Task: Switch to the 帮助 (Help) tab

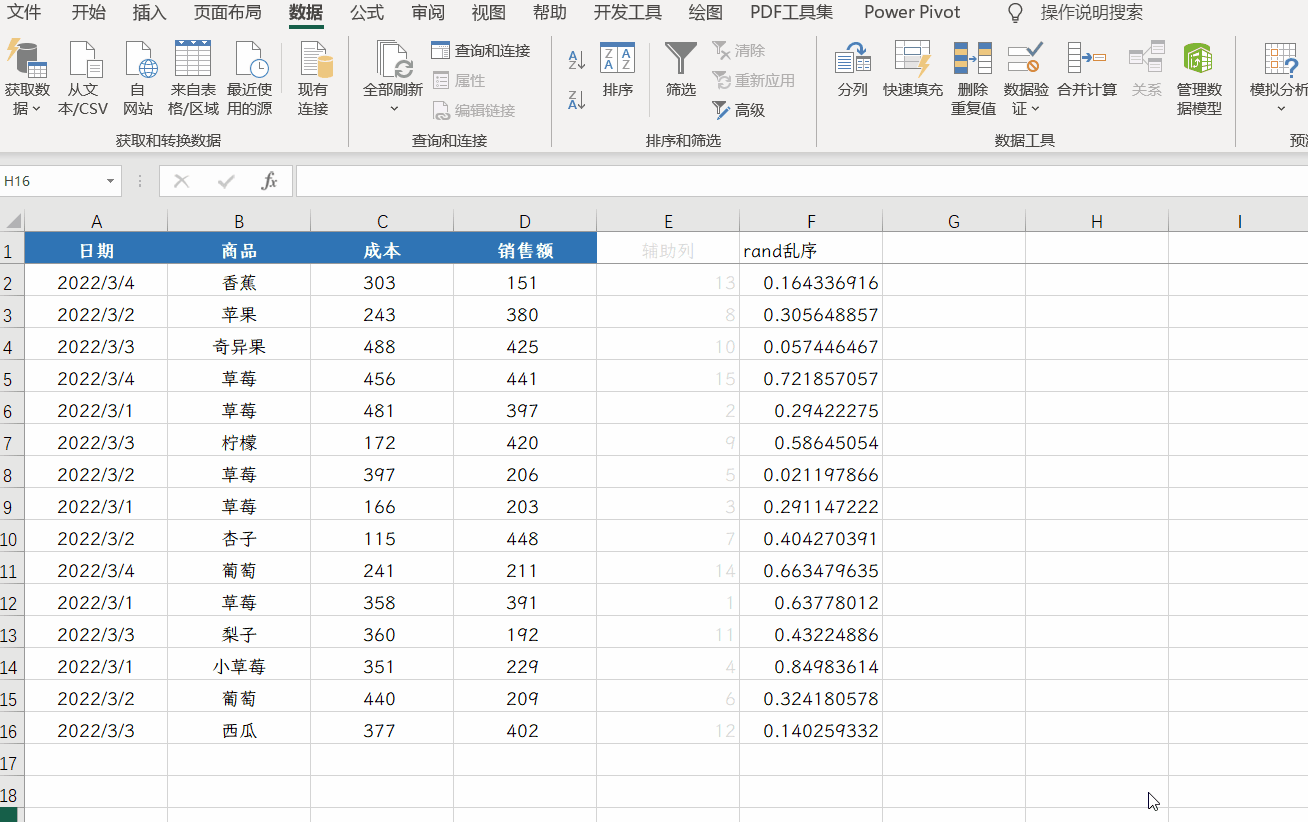Action: click(x=550, y=13)
